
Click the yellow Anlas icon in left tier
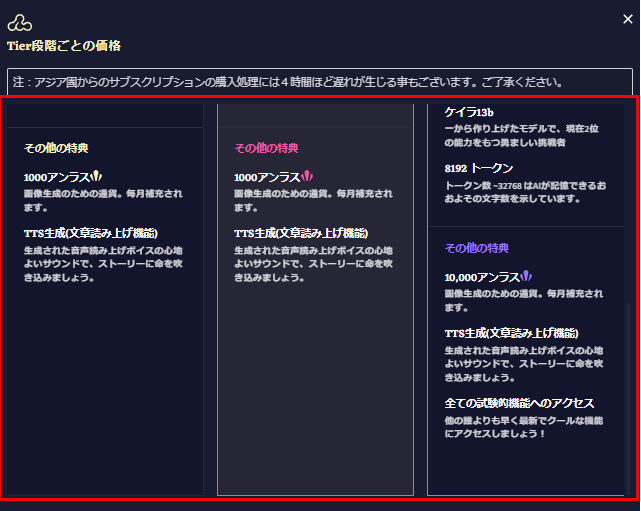tap(98, 176)
